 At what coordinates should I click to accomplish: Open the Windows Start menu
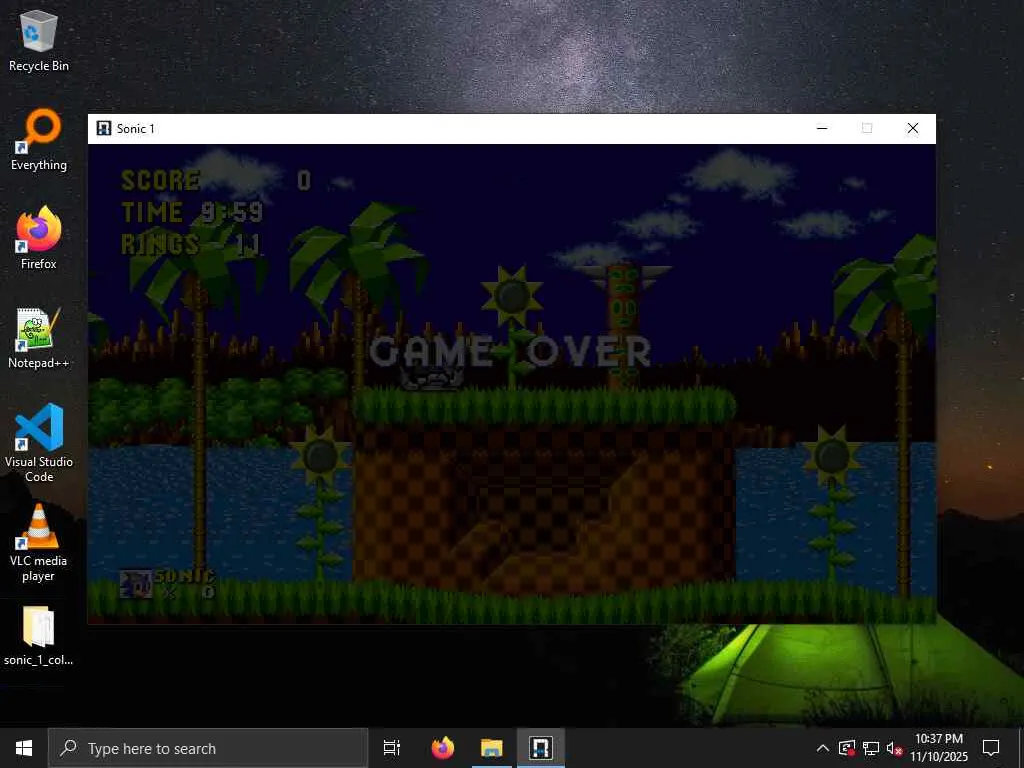(24, 748)
